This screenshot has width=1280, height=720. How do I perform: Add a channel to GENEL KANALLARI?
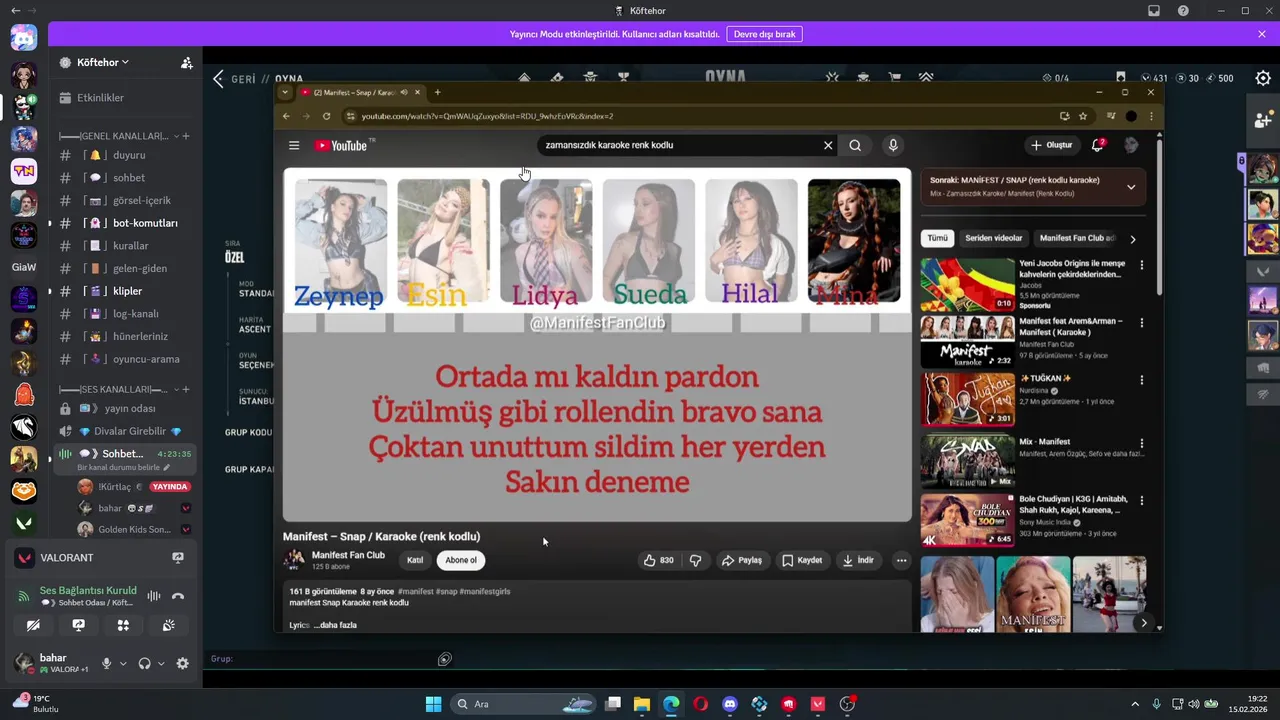coord(185,136)
